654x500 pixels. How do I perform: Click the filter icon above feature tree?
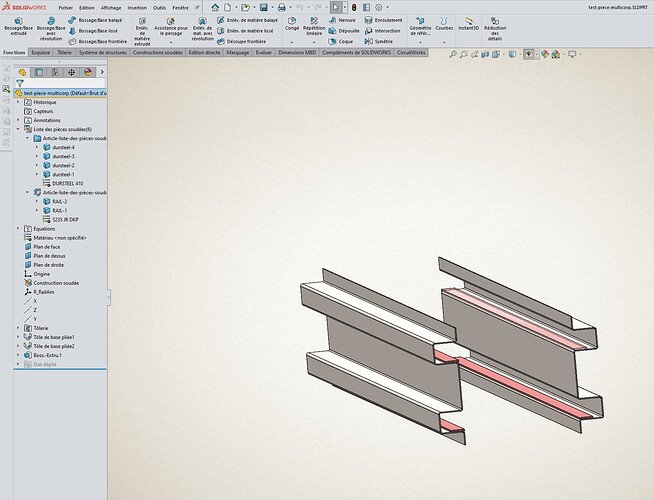[x=20, y=83]
